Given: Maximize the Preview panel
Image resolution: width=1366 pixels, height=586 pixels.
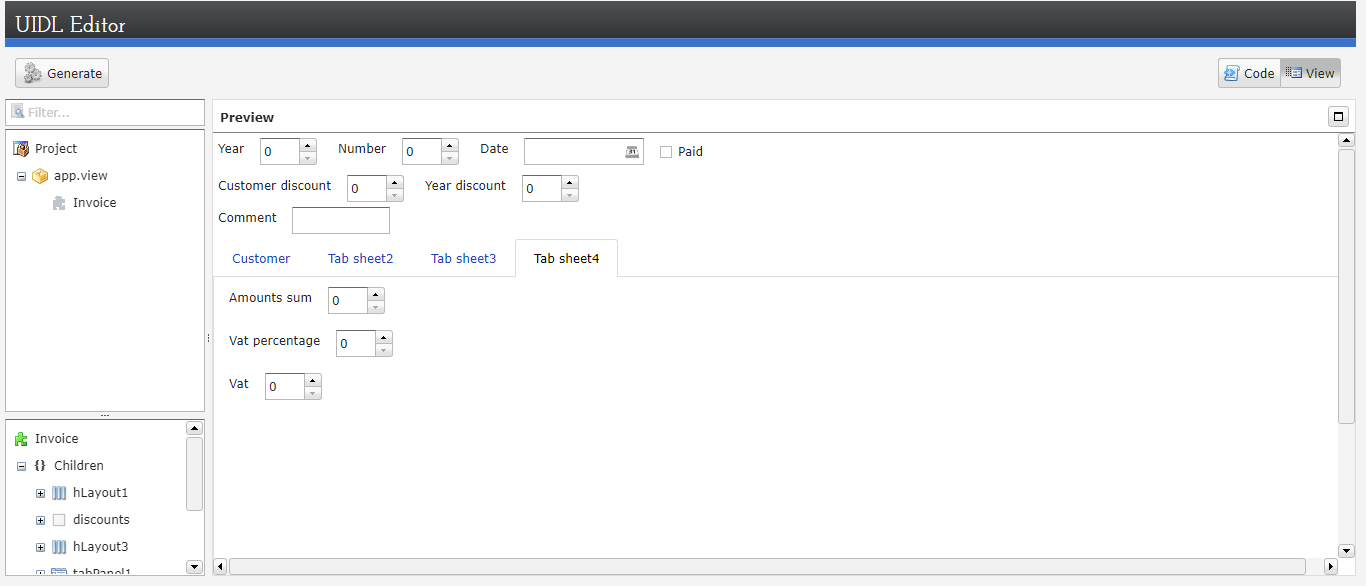Looking at the screenshot, I should click(1338, 117).
